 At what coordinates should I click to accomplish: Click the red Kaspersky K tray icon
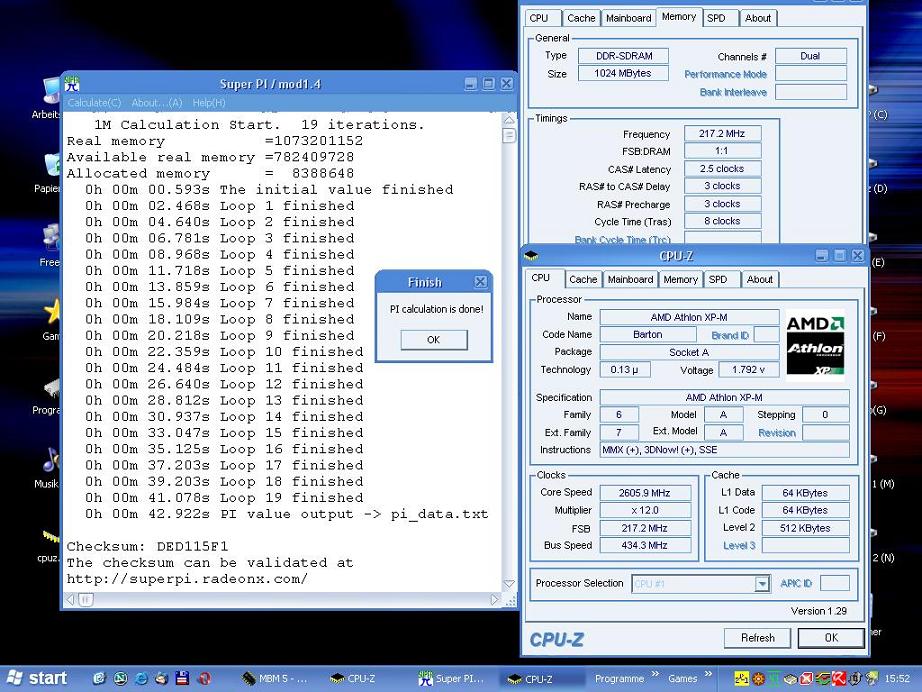point(839,678)
